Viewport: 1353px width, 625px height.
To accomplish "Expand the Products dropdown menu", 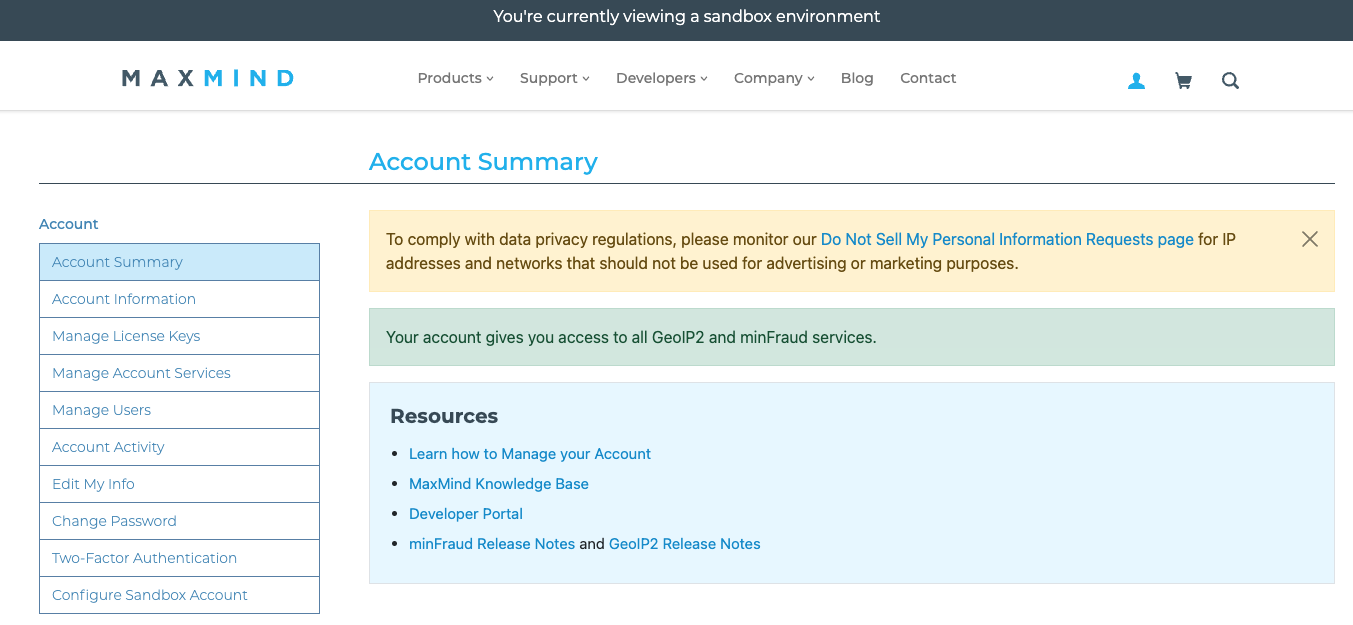I will 455,78.
